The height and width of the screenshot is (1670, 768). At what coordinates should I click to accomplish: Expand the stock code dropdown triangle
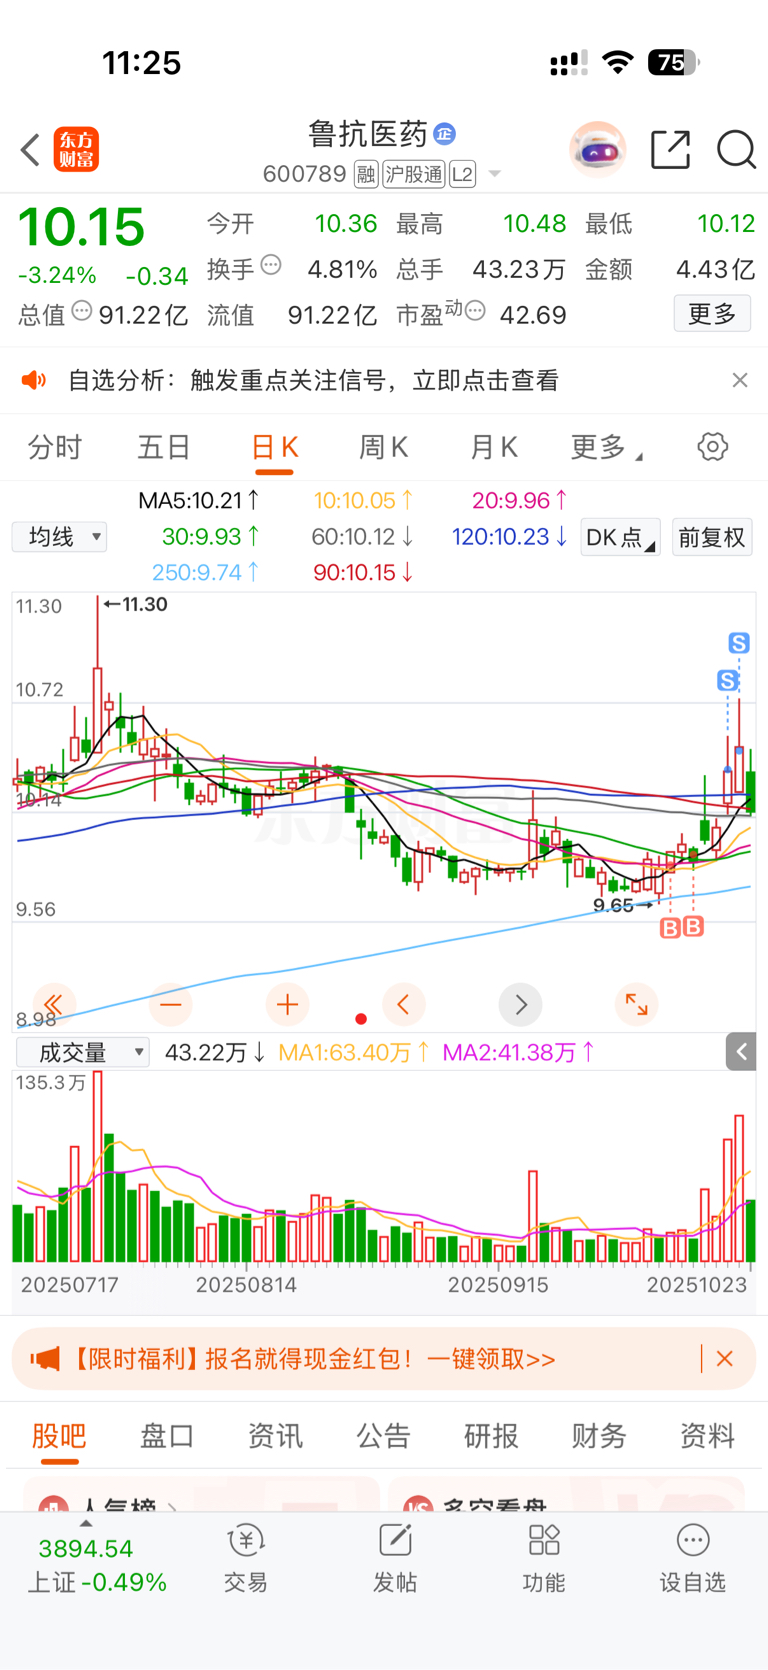pos(494,175)
